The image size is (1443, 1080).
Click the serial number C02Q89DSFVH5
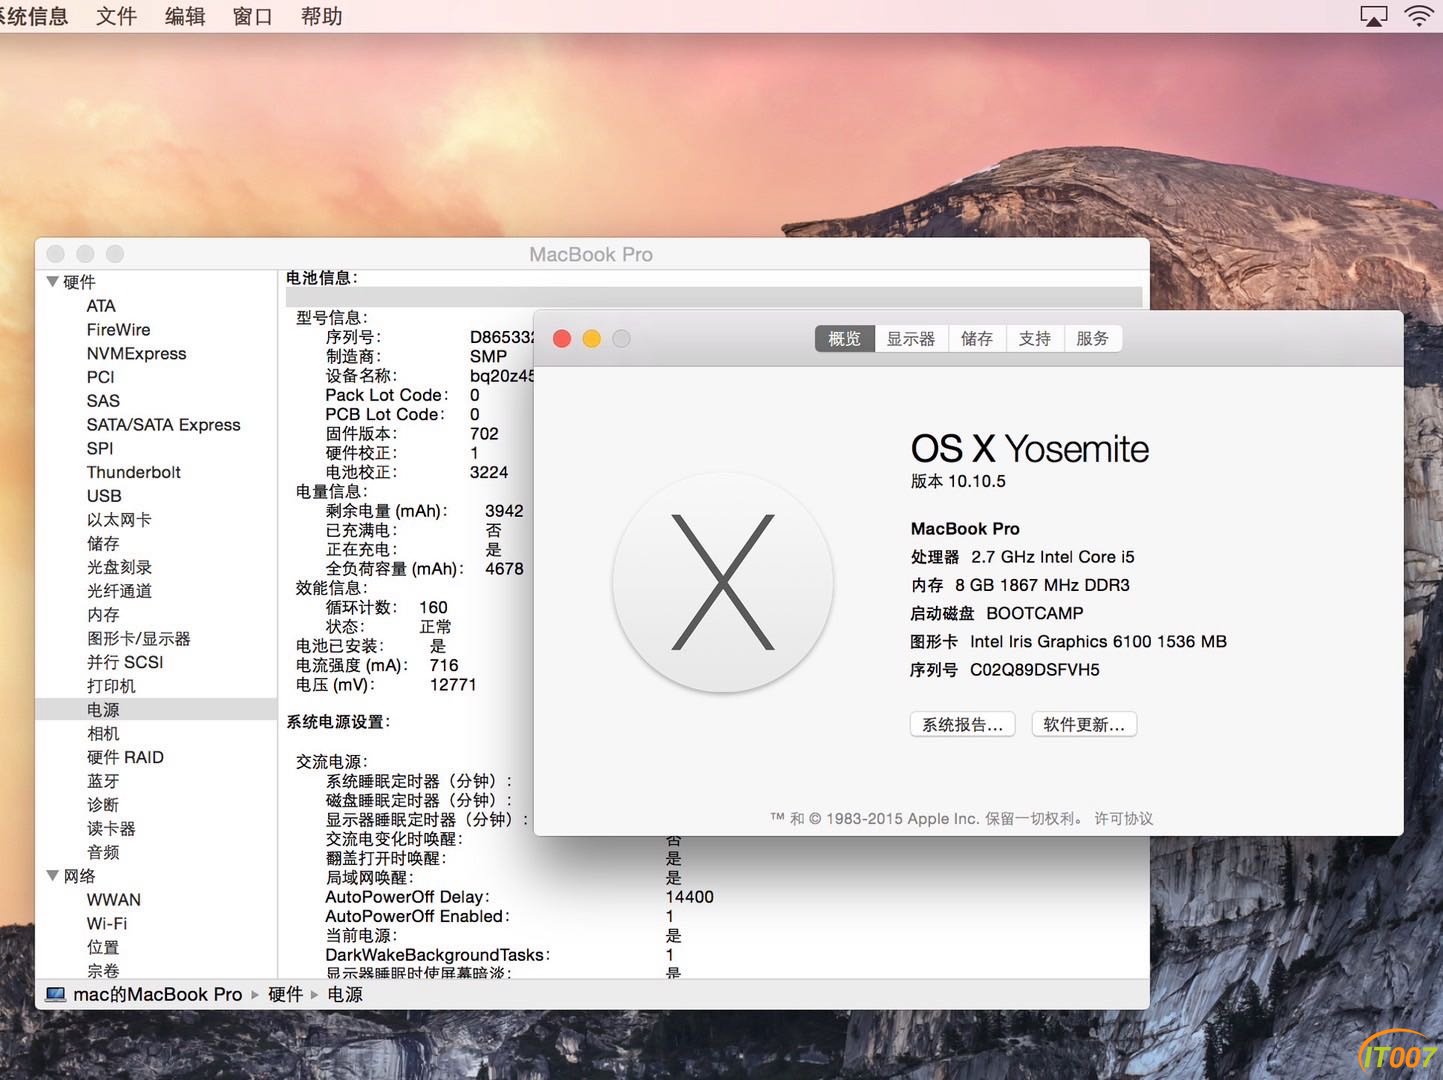click(1035, 670)
